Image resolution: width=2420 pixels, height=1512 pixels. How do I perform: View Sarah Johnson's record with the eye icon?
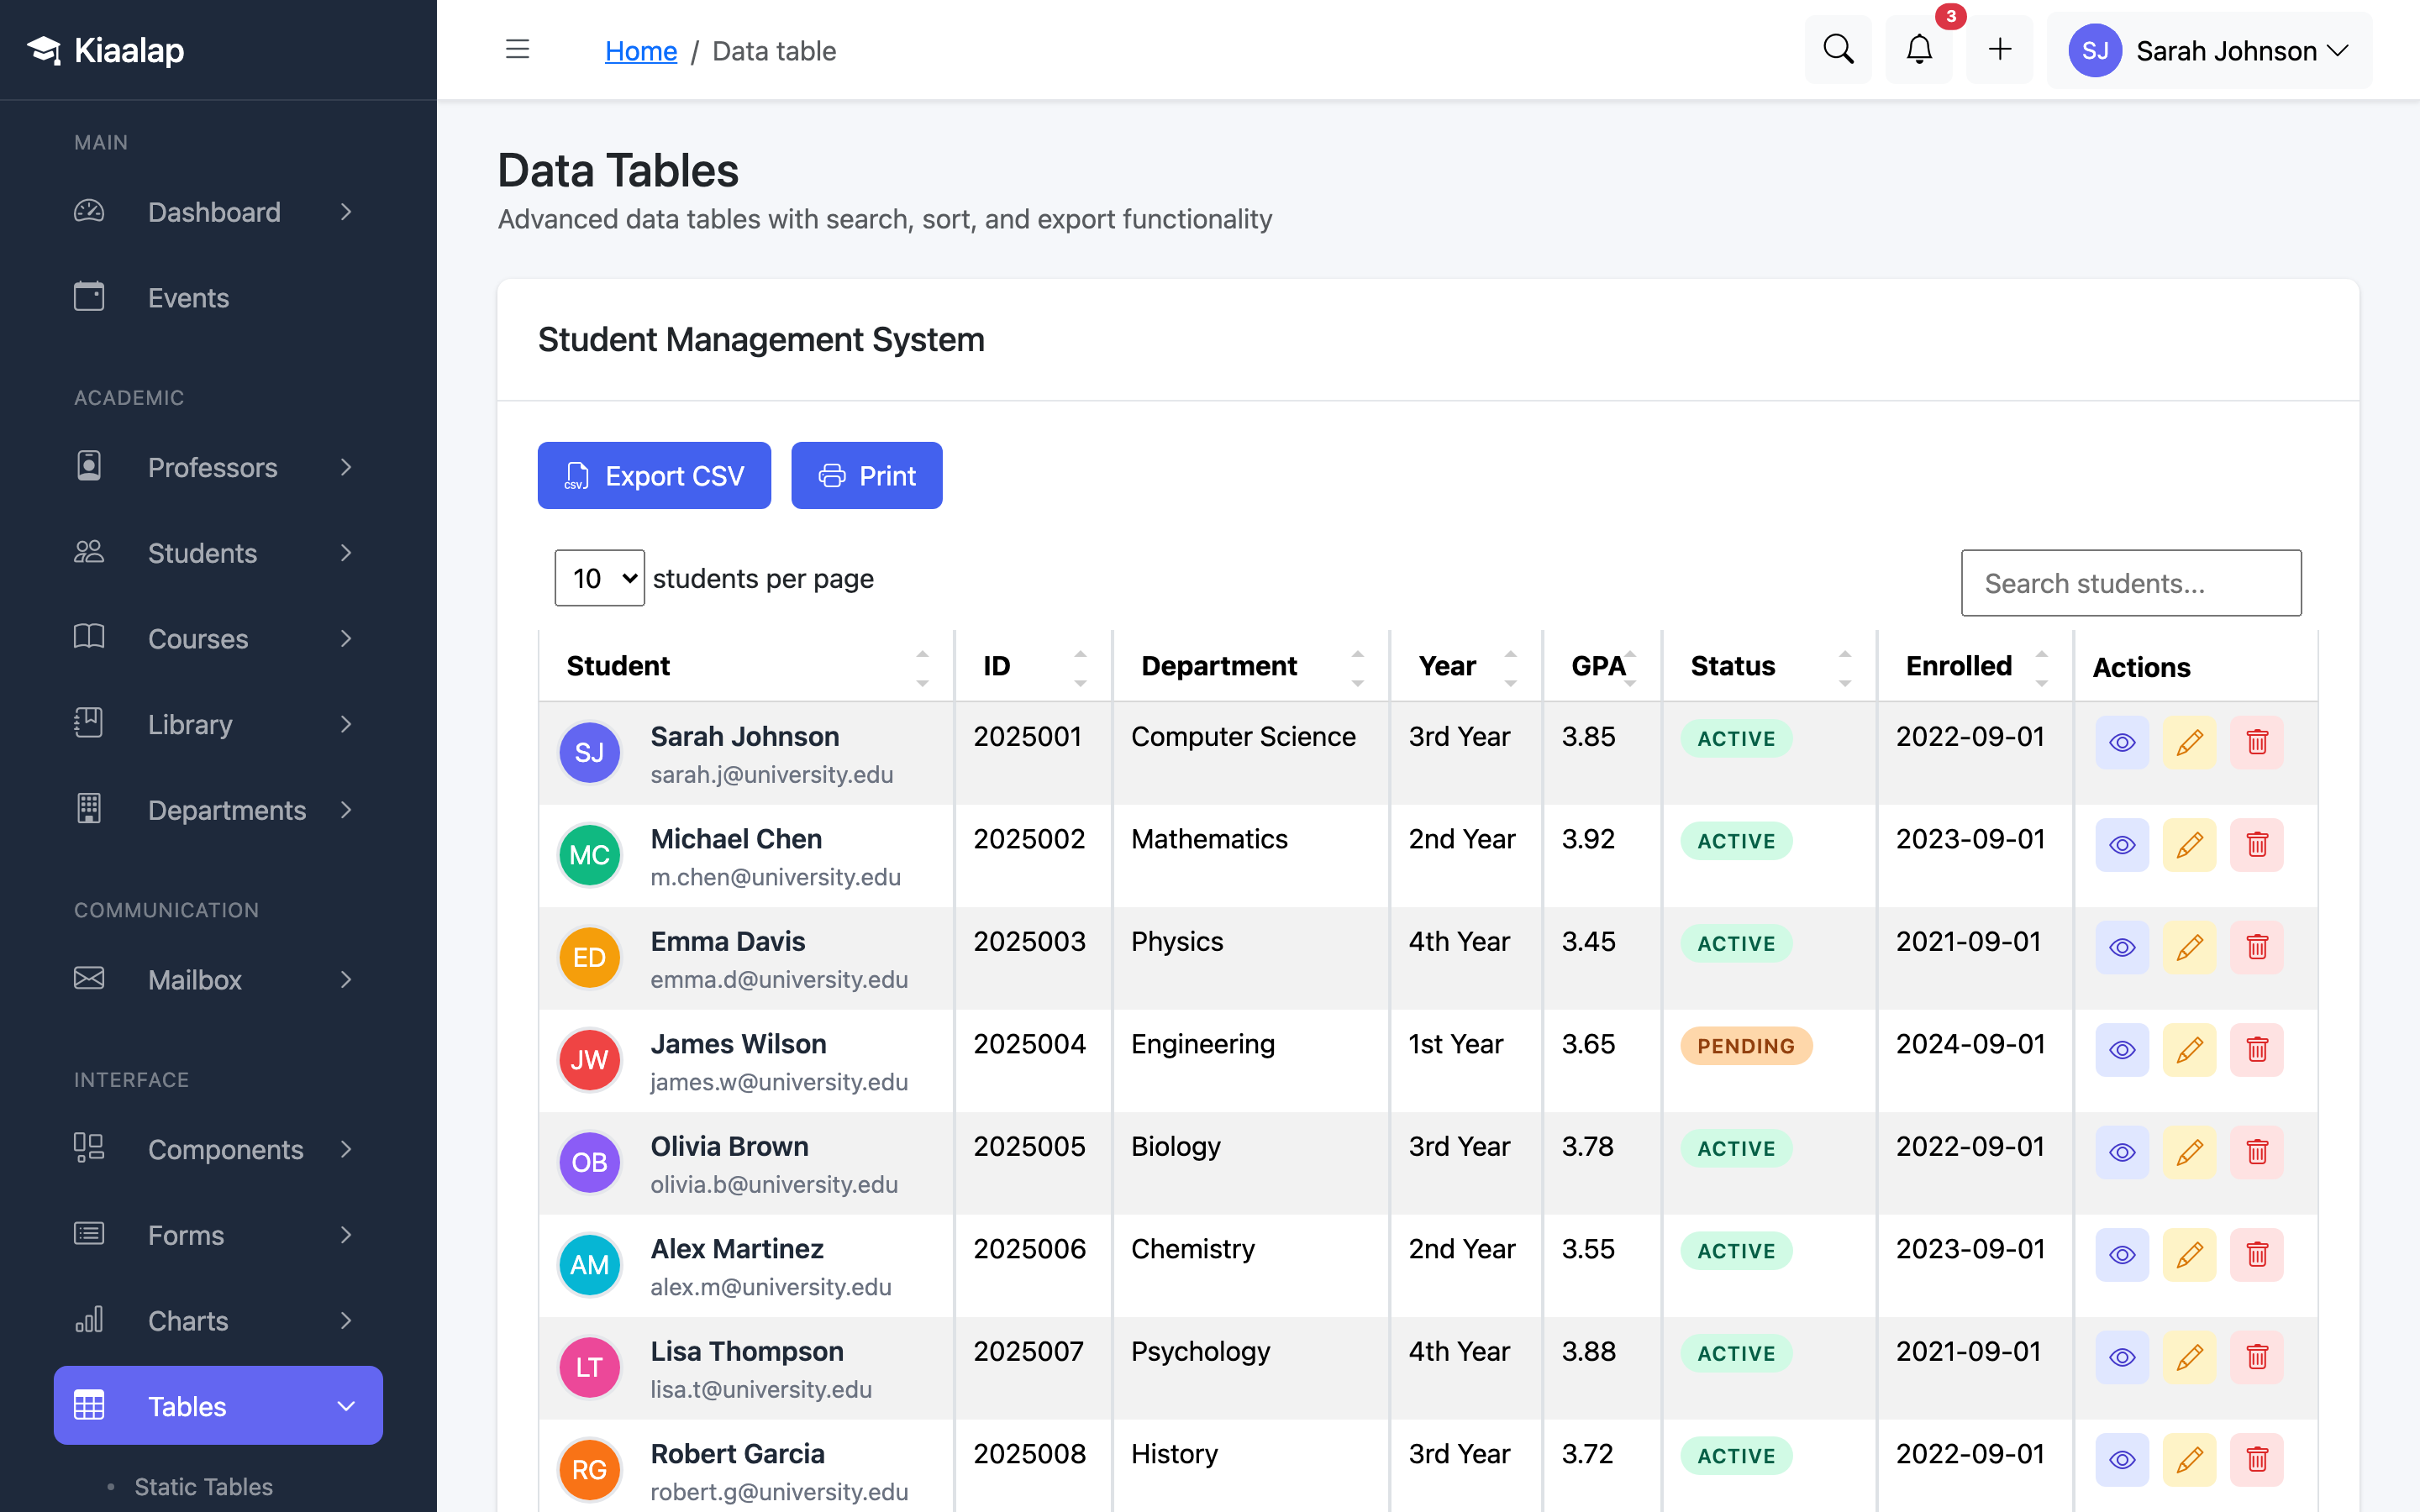2122,742
